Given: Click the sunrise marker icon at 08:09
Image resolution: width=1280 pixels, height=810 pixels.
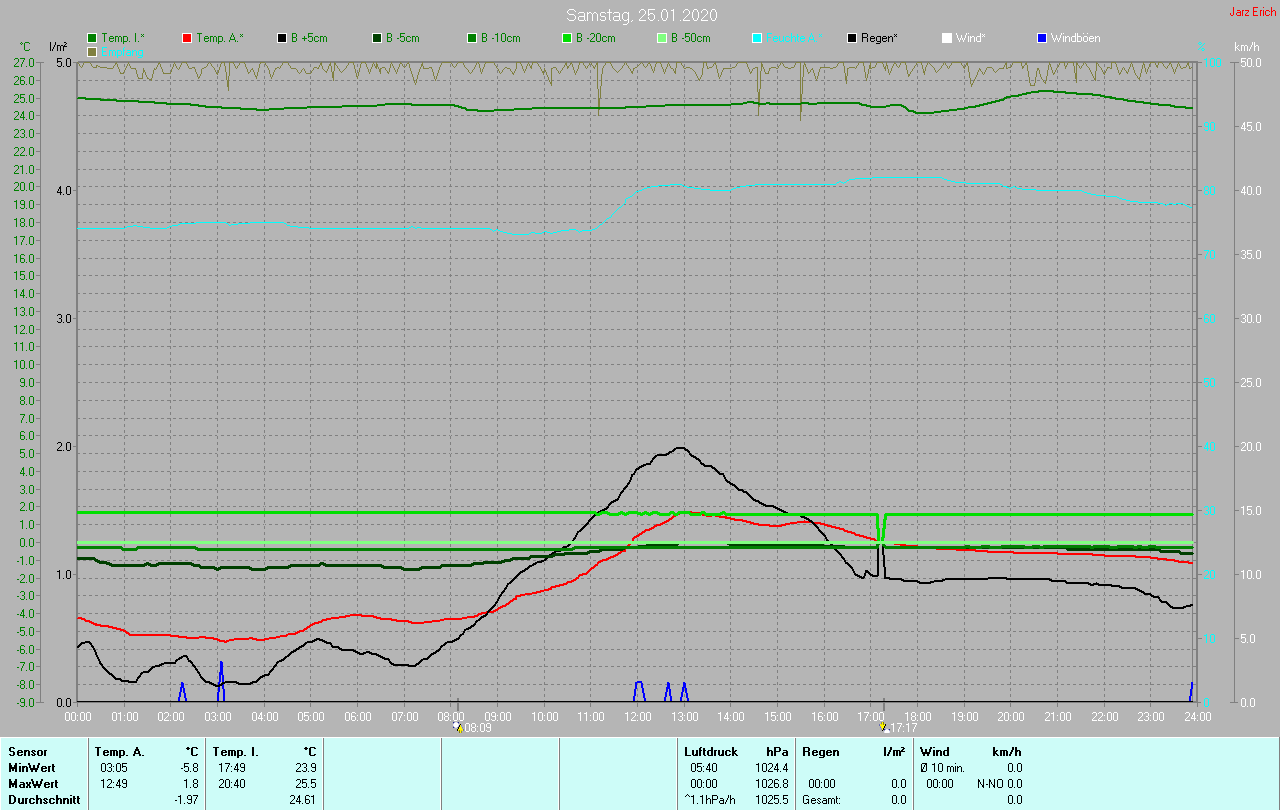Looking at the screenshot, I should coord(459,728).
